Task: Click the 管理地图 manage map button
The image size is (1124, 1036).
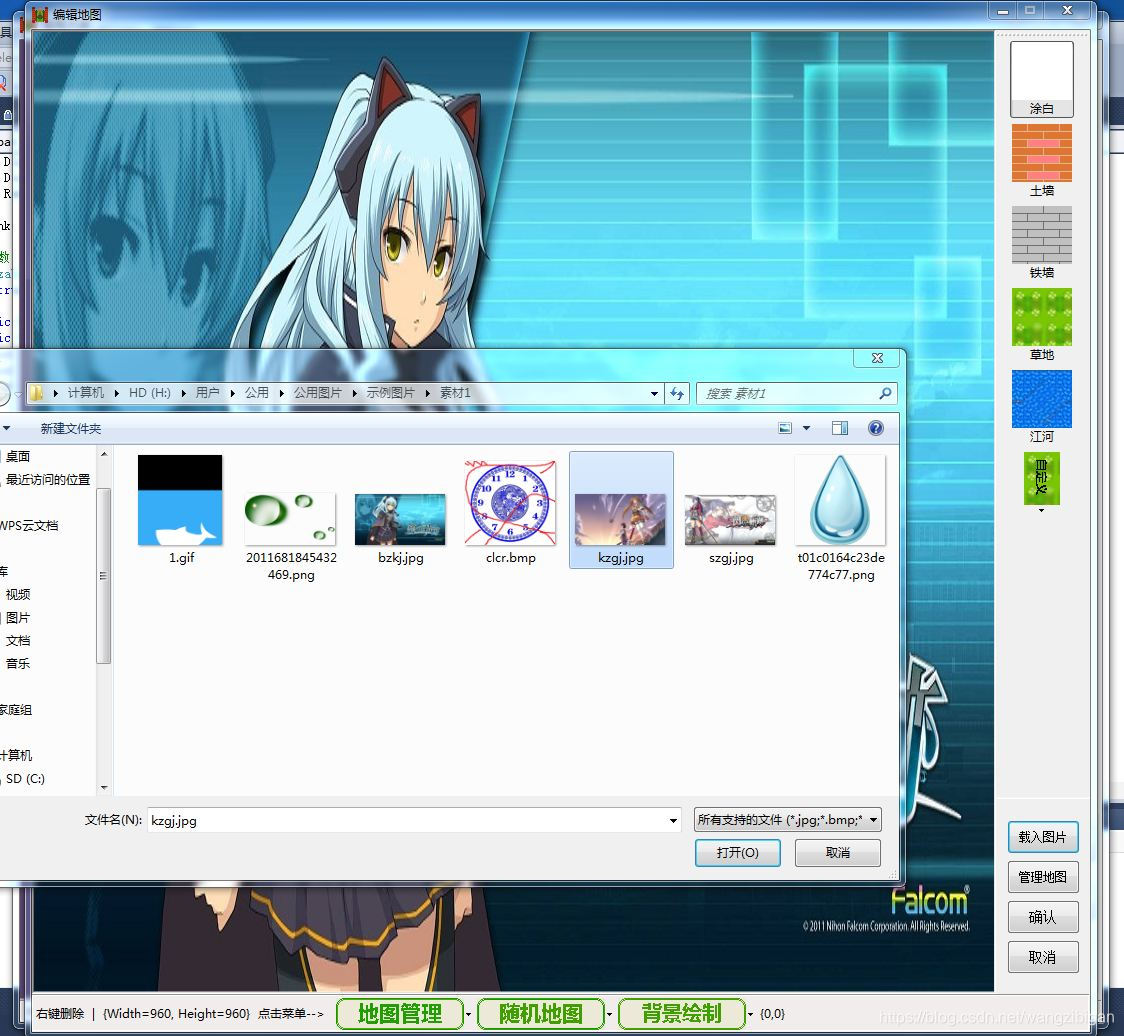Action: (x=1043, y=877)
